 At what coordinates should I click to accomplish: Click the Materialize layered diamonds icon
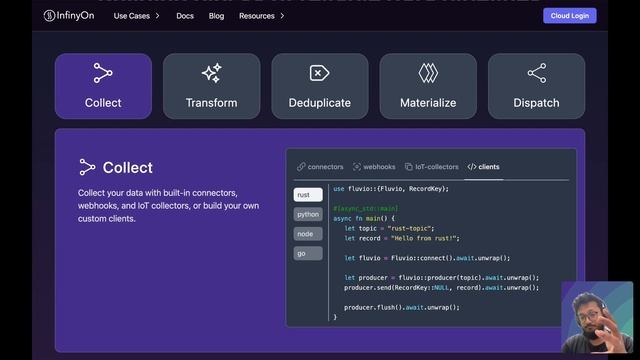[428, 73]
